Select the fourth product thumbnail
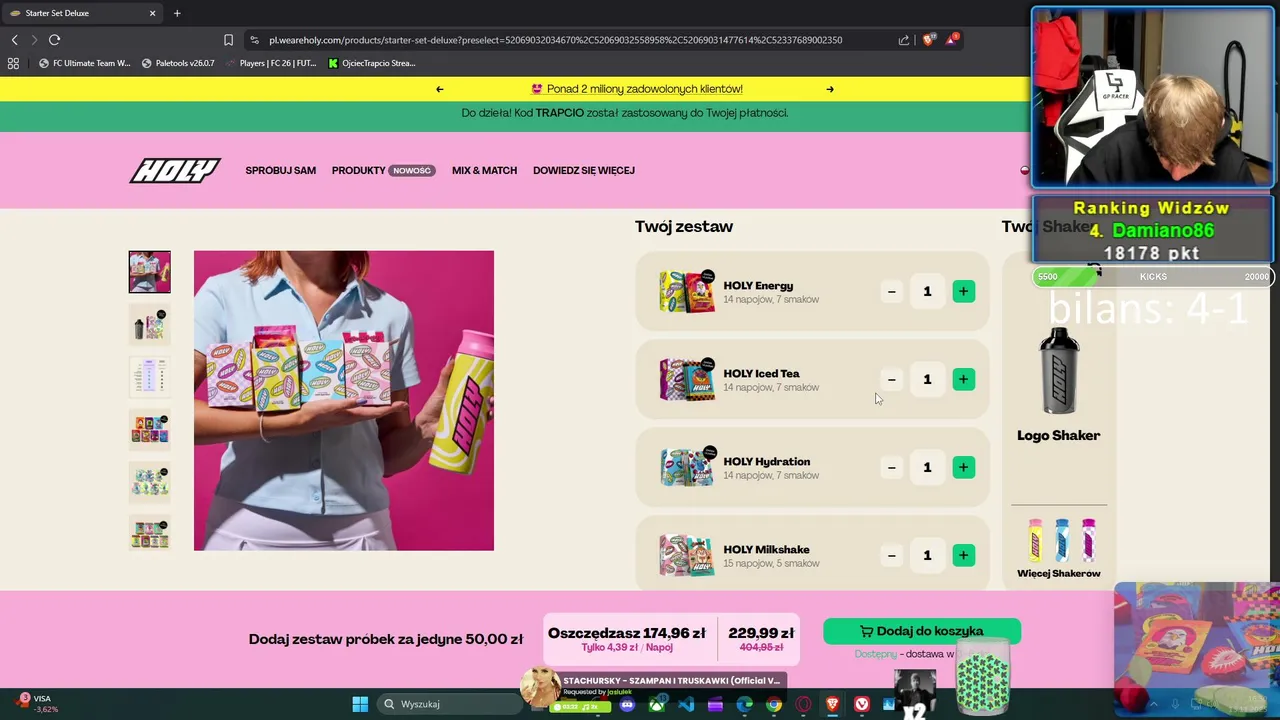Screen dimensions: 1280x720 pos(150,428)
